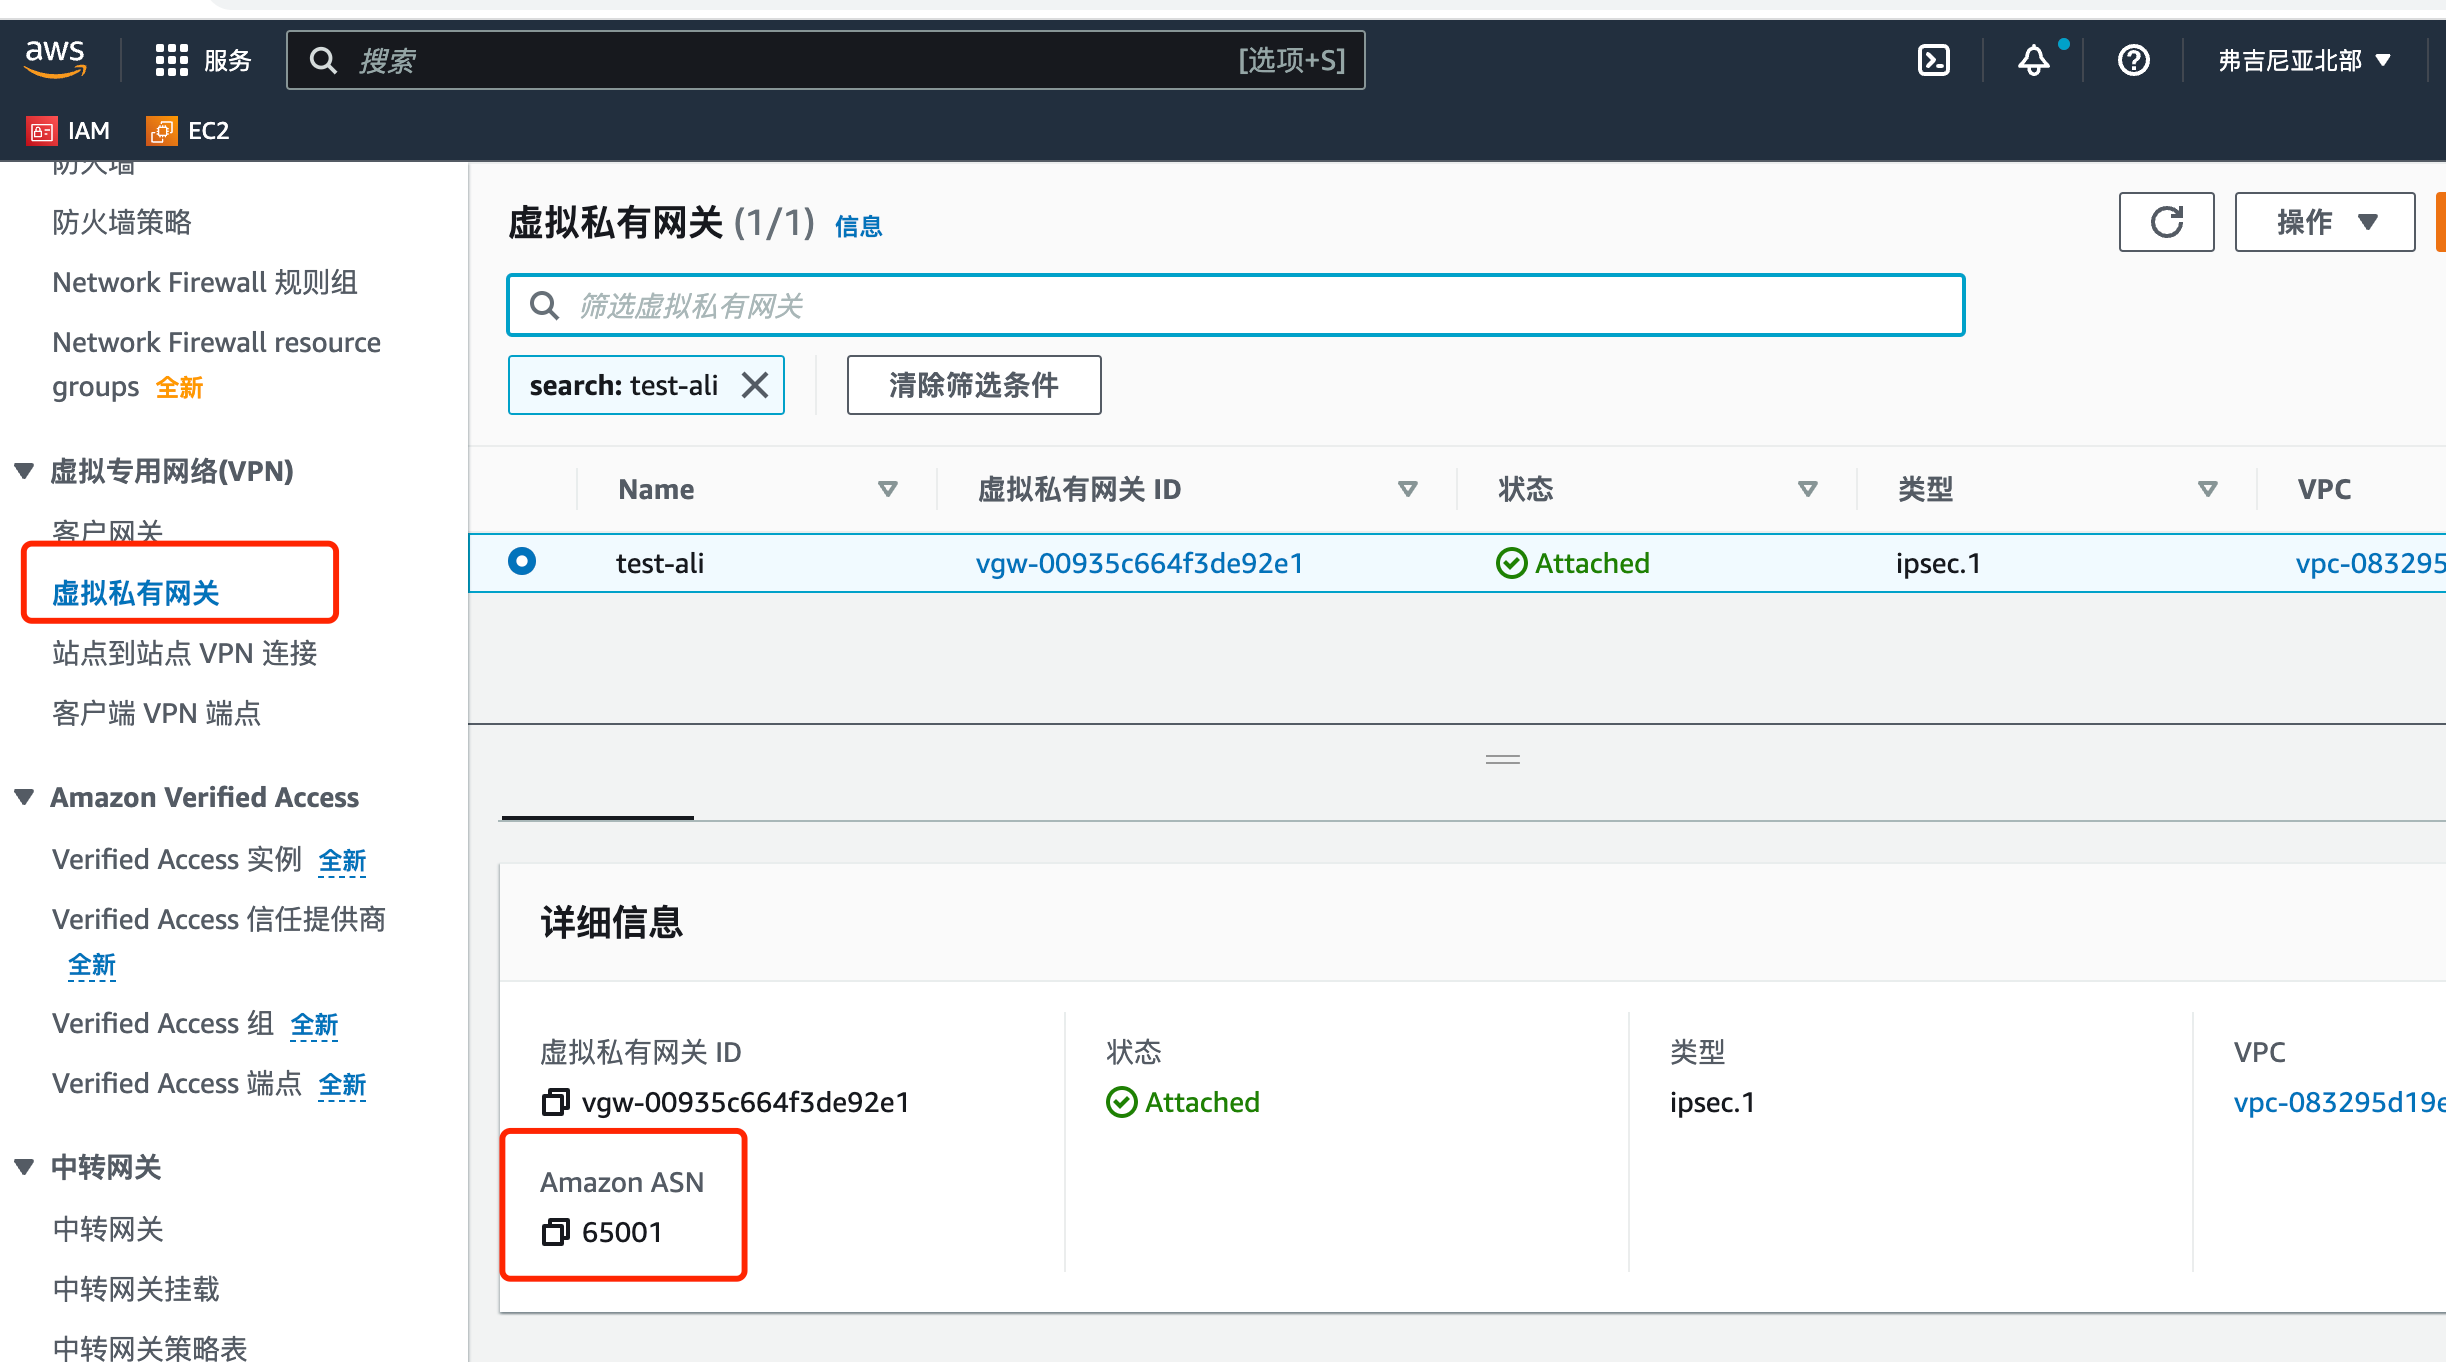The height and width of the screenshot is (1362, 2446).
Task: Copy the Amazon ASN value 65001
Action: (x=555, y=1232)
